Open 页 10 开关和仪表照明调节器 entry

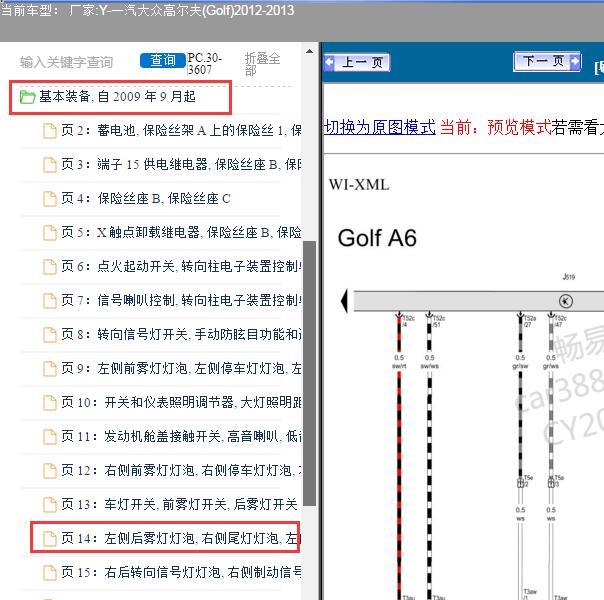181,402
